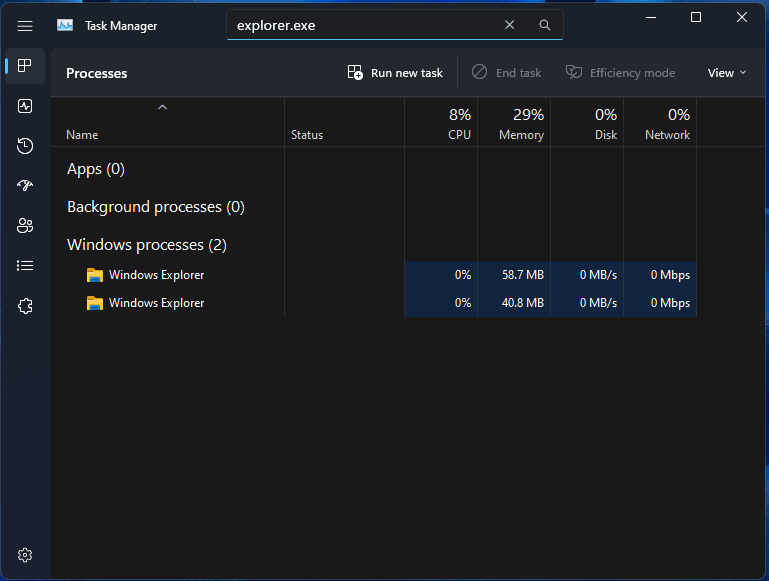
Task: Click the 58.7 MB Windows Explorer folder icon
Action: 95,275
